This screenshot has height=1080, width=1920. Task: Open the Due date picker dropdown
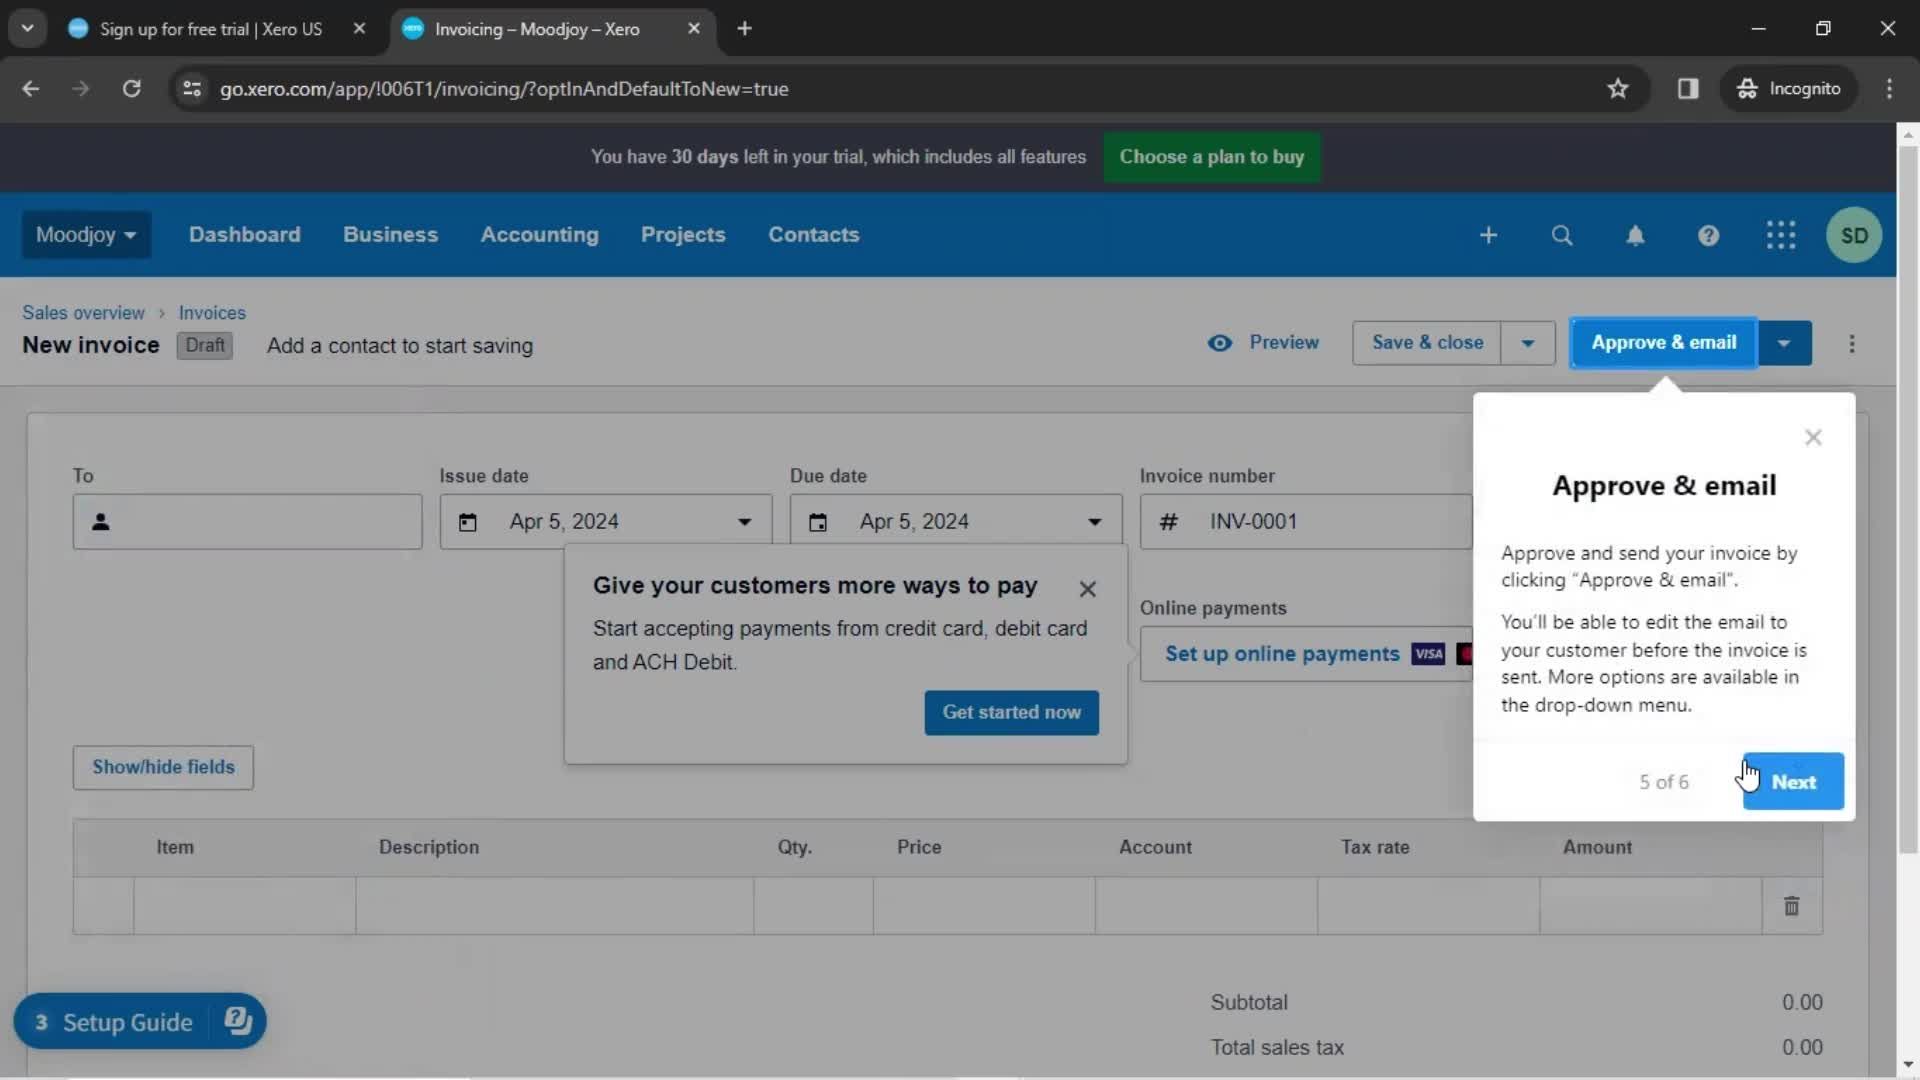tap(1094, 522)
